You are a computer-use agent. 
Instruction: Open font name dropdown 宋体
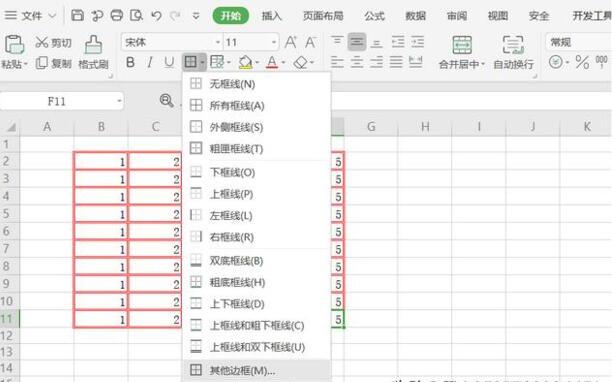tap(218, 42)
